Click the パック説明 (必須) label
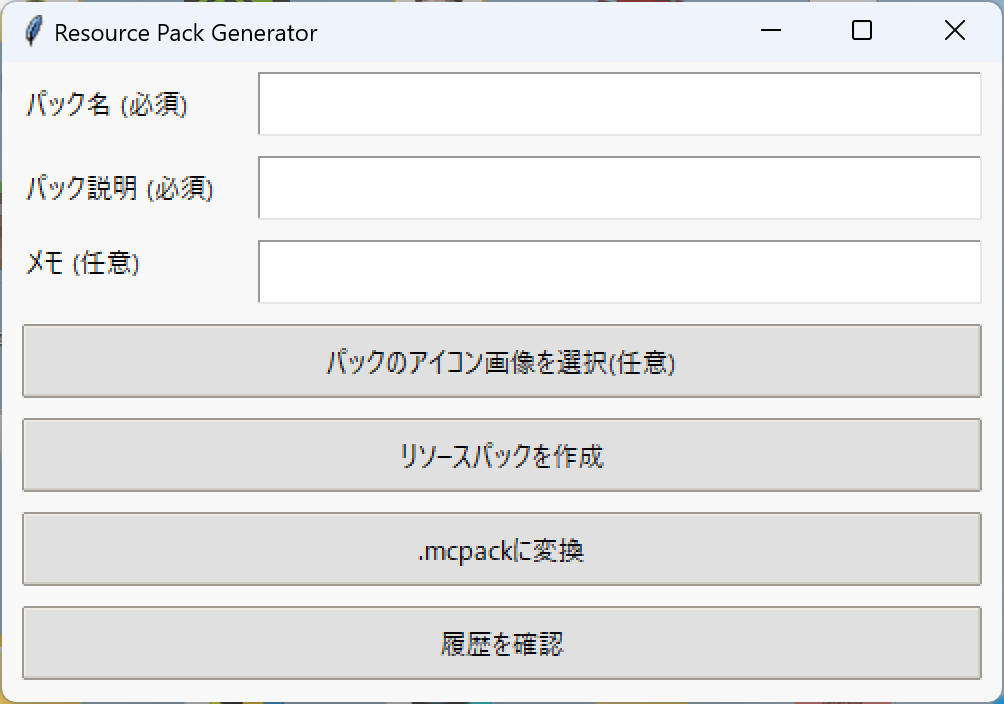 pos(120,188)
